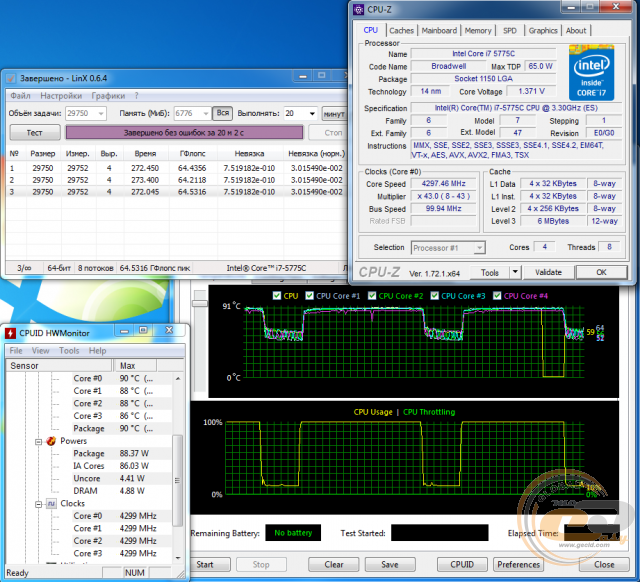640x582 pixels.
Task: Click HWMonitor scrollbar up arrow
Action: point(178,379)
